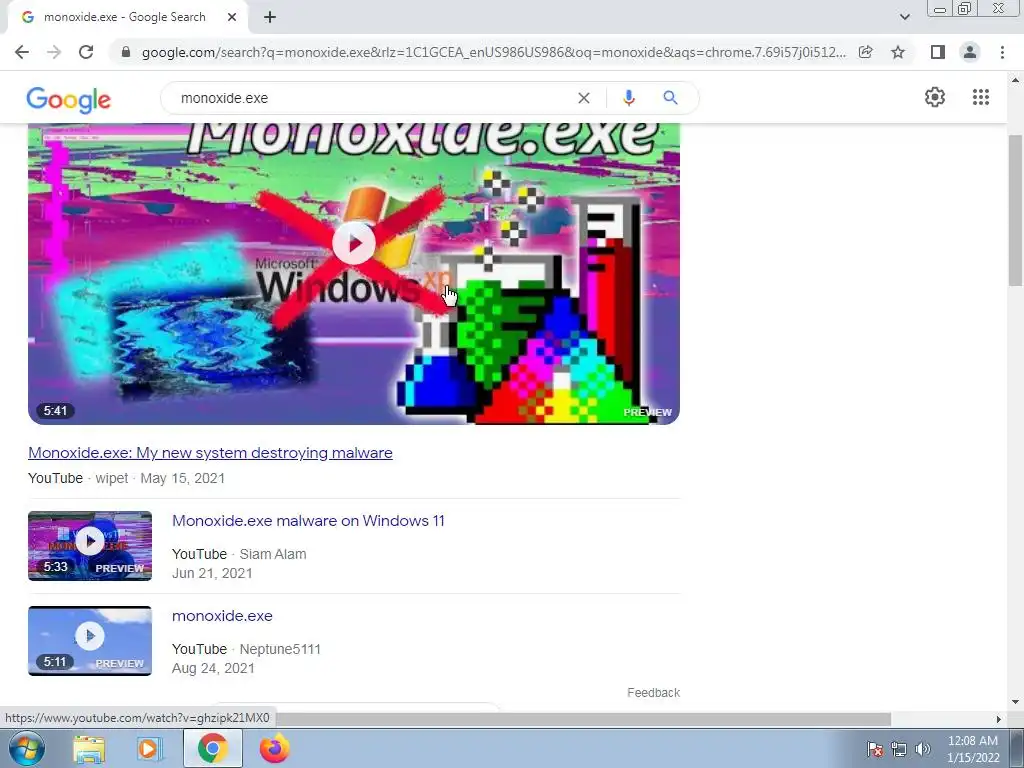Open the 5:11 Neptune5111 video thumbnail
Image resolution: width=1024 pixels, height=768 pixels.
click(89, 641)
